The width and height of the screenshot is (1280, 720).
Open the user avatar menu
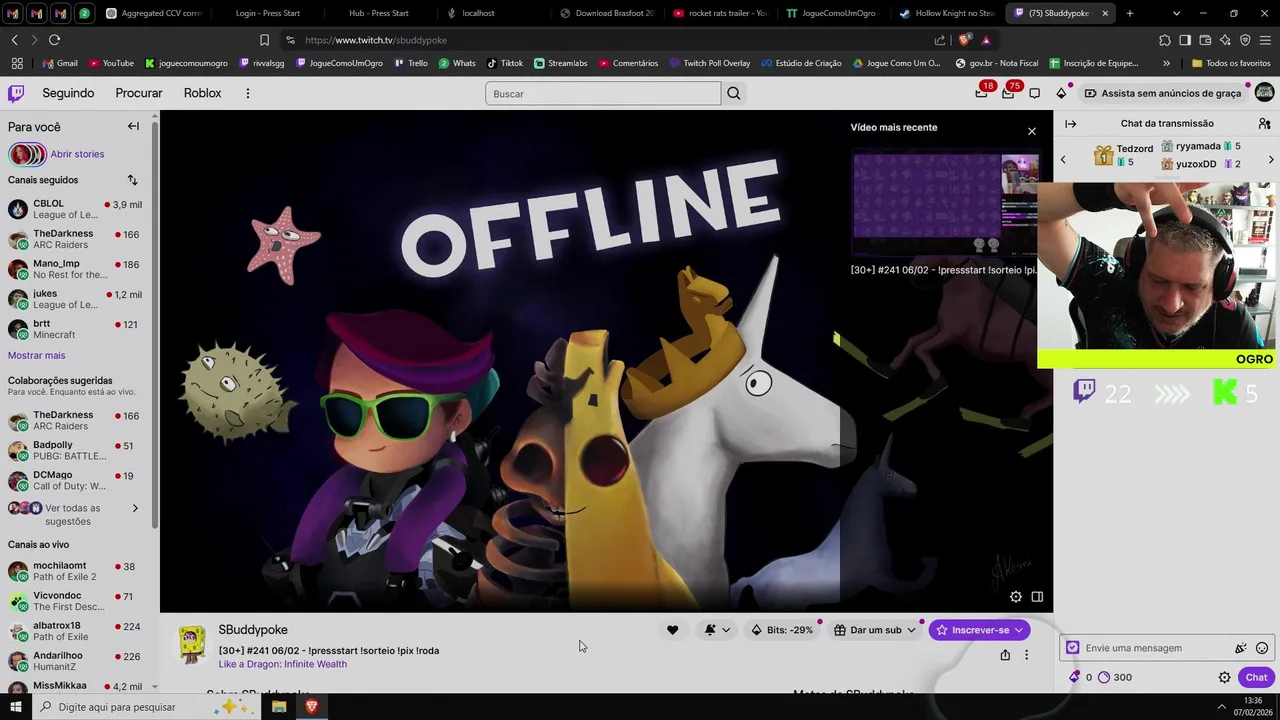1264,93
